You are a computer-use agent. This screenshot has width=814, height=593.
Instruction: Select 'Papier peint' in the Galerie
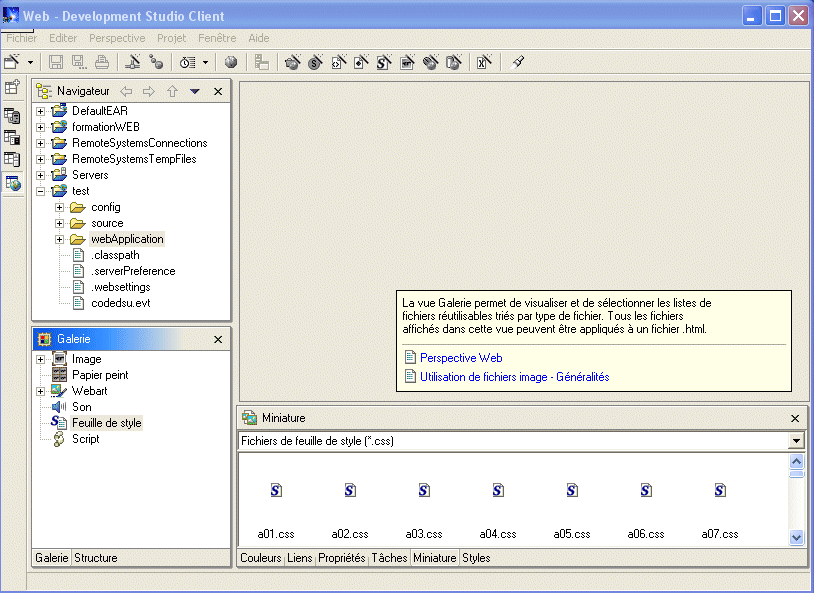[x=100, y=375]
